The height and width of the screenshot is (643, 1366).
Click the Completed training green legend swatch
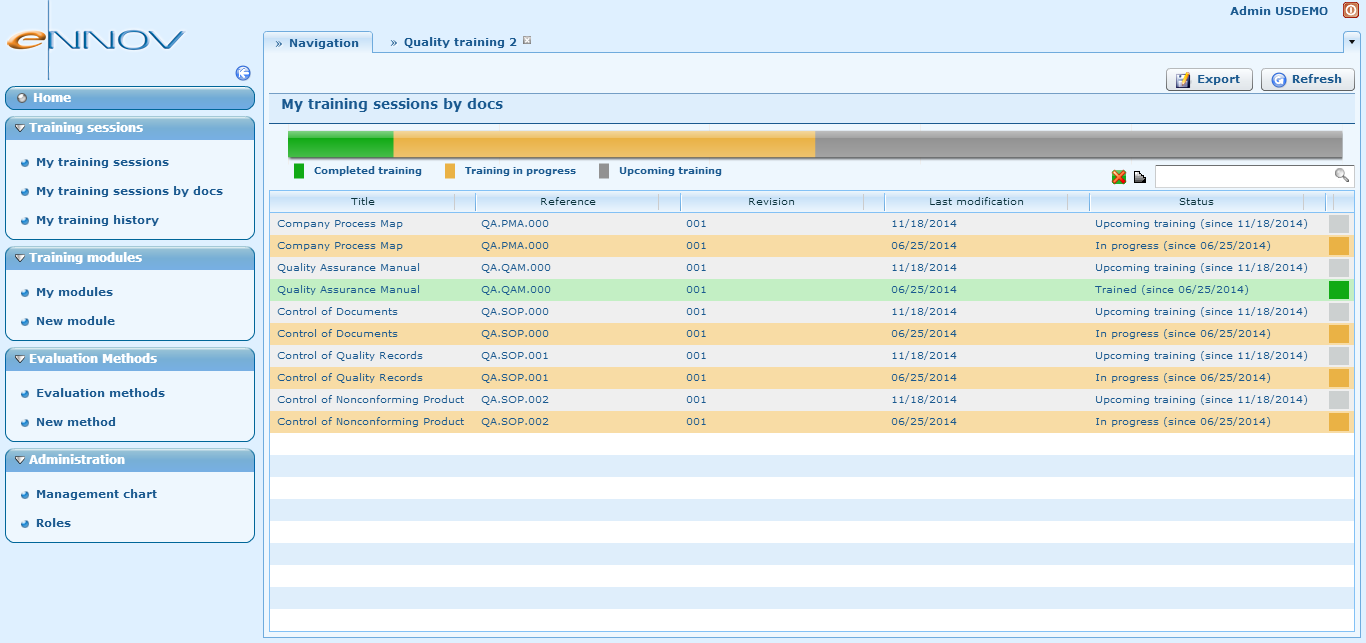(x=299, y=171)
